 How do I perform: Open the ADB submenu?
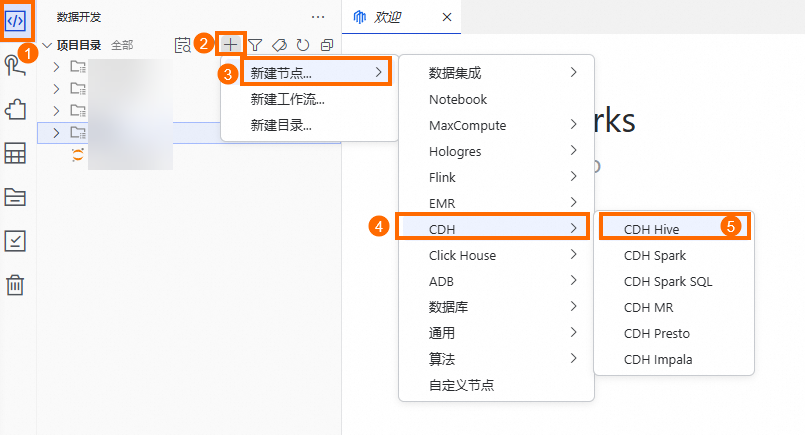[x=496, y=281]
